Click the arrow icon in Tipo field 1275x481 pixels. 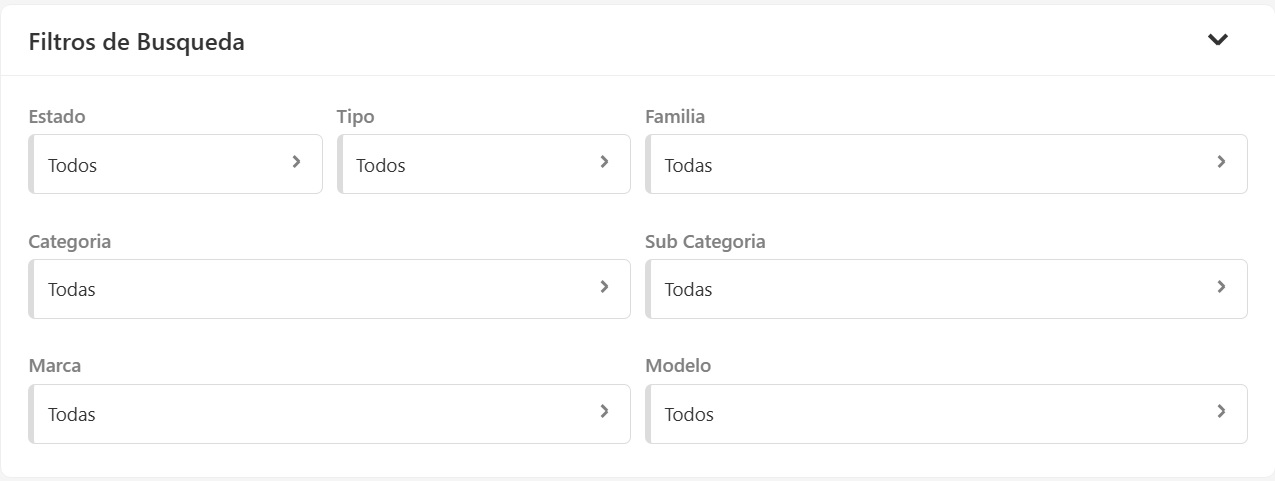(x=604, y=162)
